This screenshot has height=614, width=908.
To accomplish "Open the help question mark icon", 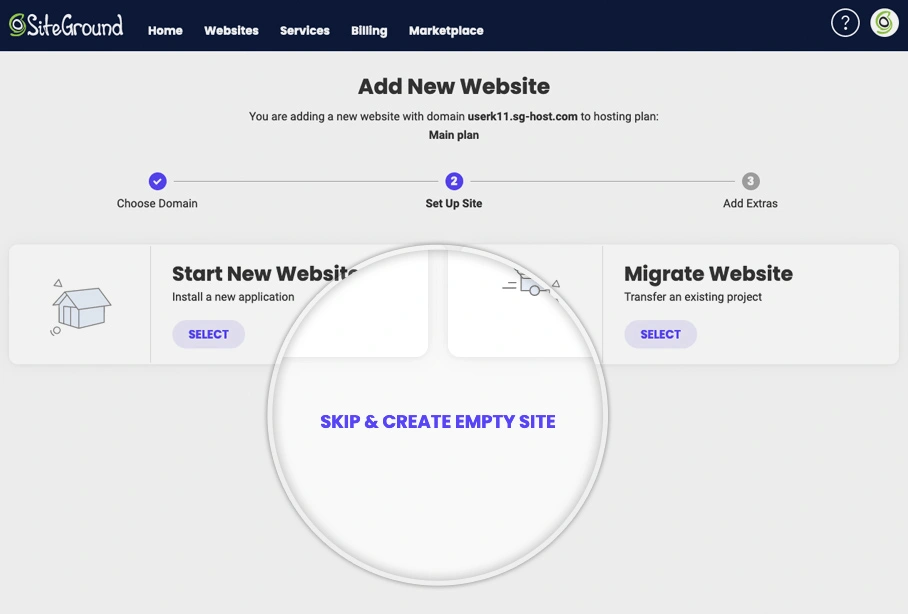I will coord(845,23).
